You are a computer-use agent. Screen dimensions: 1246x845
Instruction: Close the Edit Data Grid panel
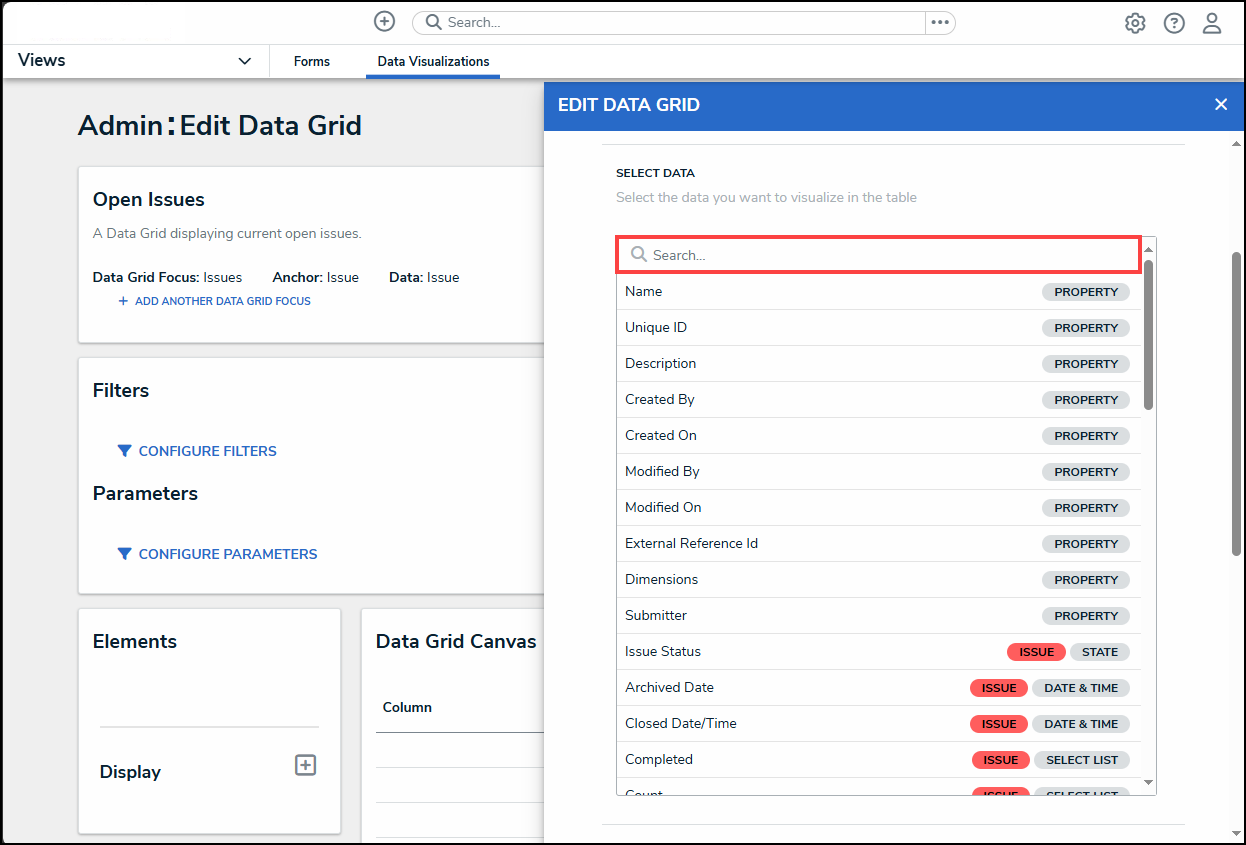[1220, 105]
